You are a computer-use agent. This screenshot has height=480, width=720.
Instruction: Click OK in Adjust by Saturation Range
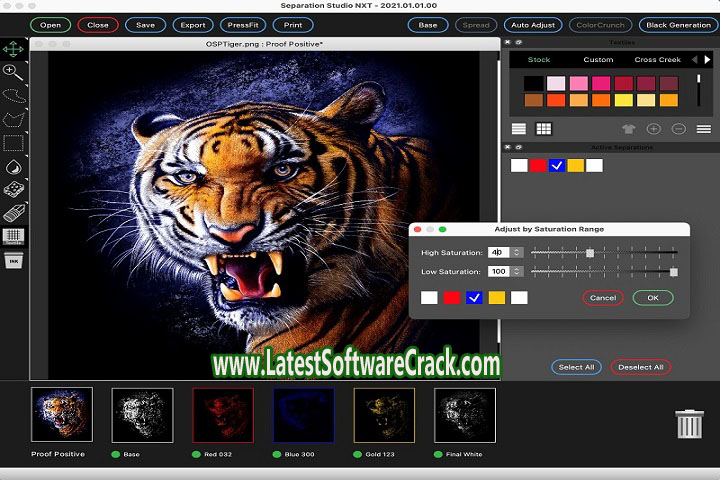pos(653,297)
